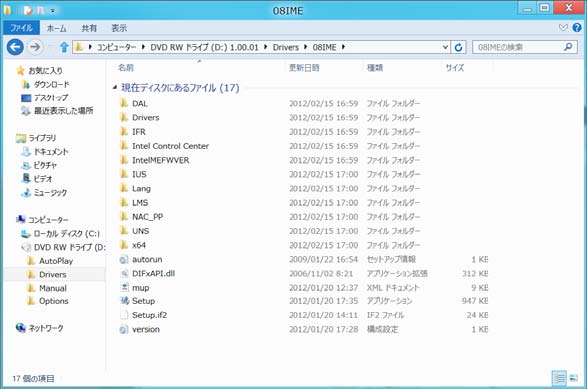Select 最近表示した場所 in navigation pane
Image resolution: width=587 pixels, height=389 pixels.
coord(64,110)
